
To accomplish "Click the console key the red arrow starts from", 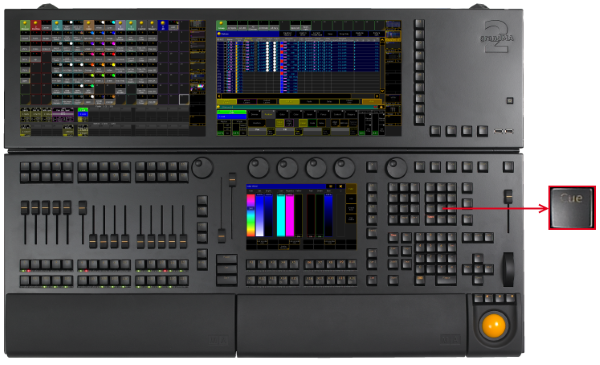I will [441, 209].
